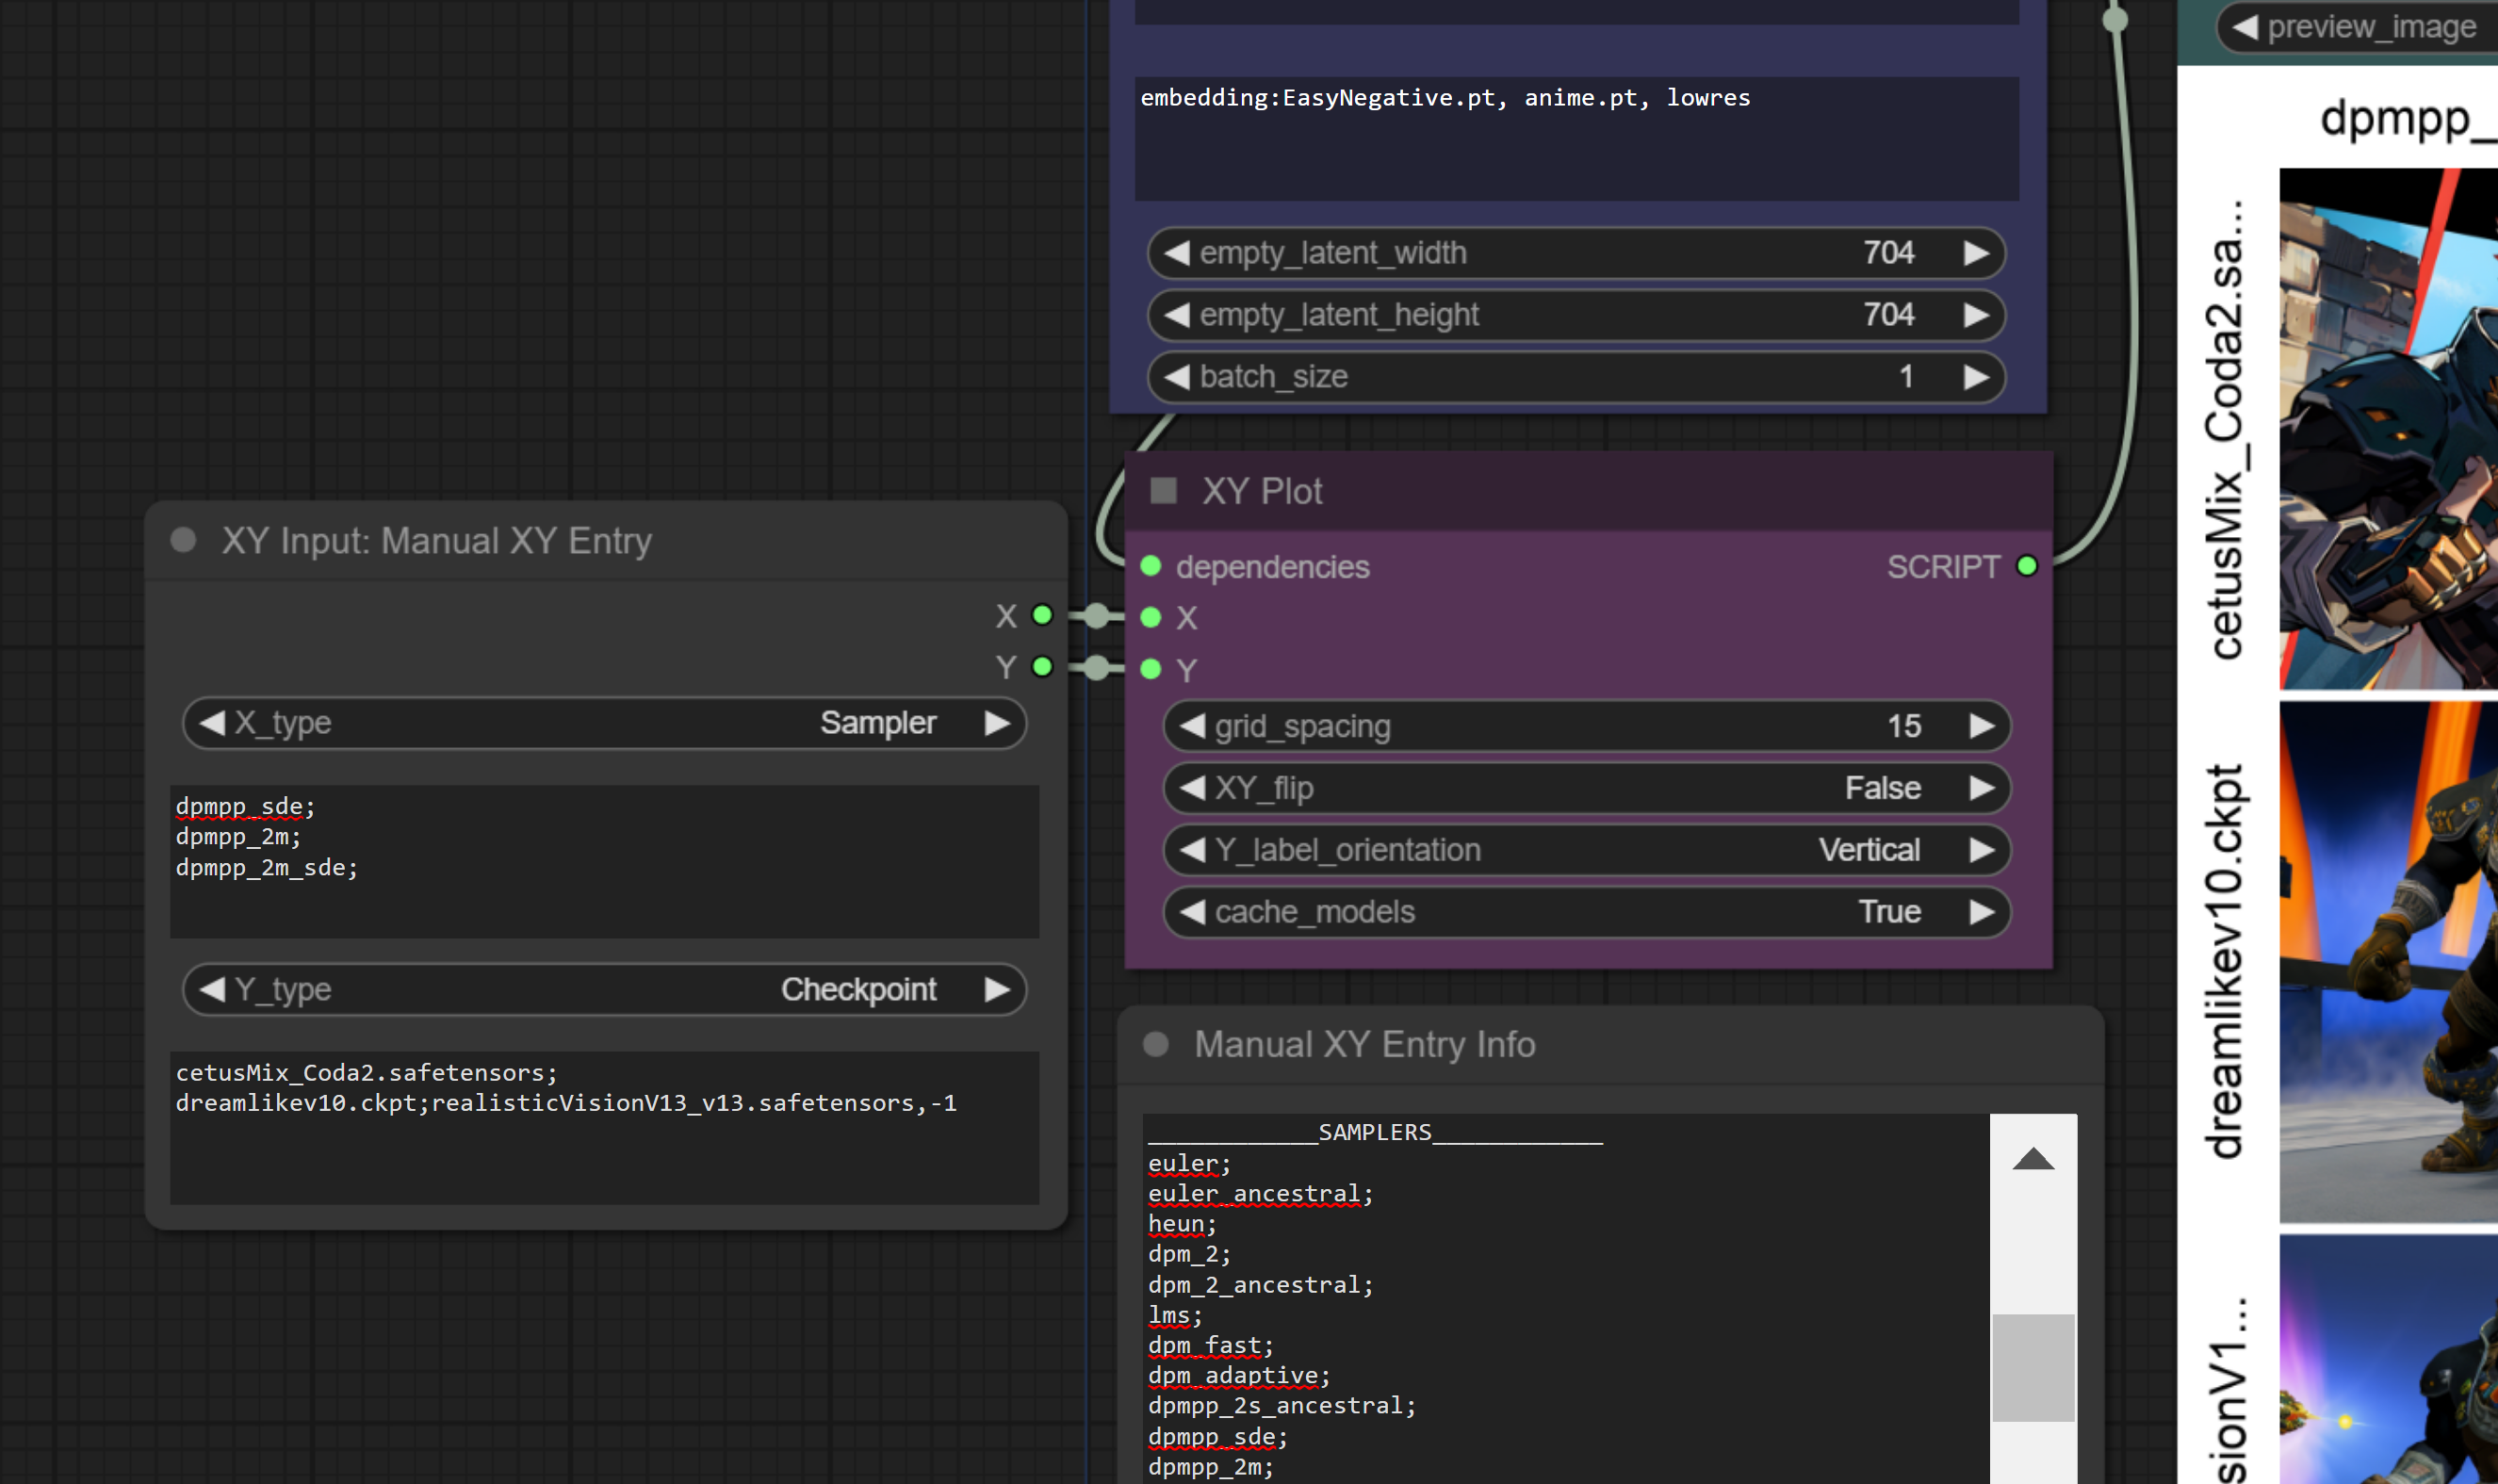Increase empty_latent_width using right arrow

[1975, 253]
